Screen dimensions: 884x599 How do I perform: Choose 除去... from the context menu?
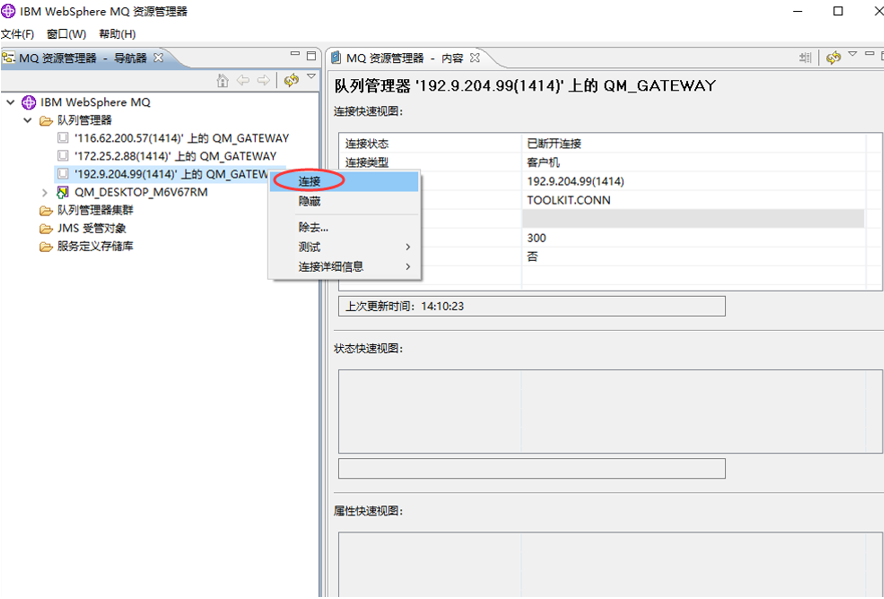(344, 227)
